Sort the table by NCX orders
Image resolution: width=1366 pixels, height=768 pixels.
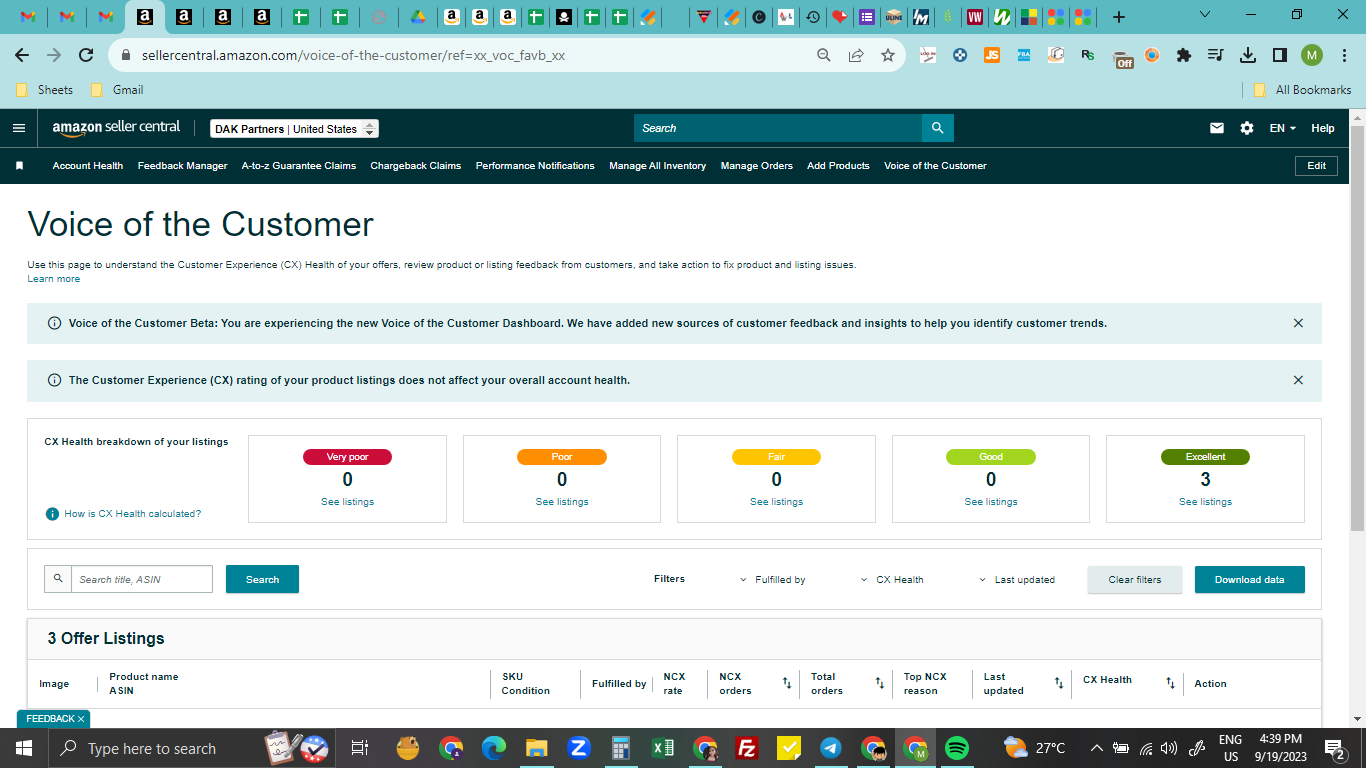pos(787,684)
